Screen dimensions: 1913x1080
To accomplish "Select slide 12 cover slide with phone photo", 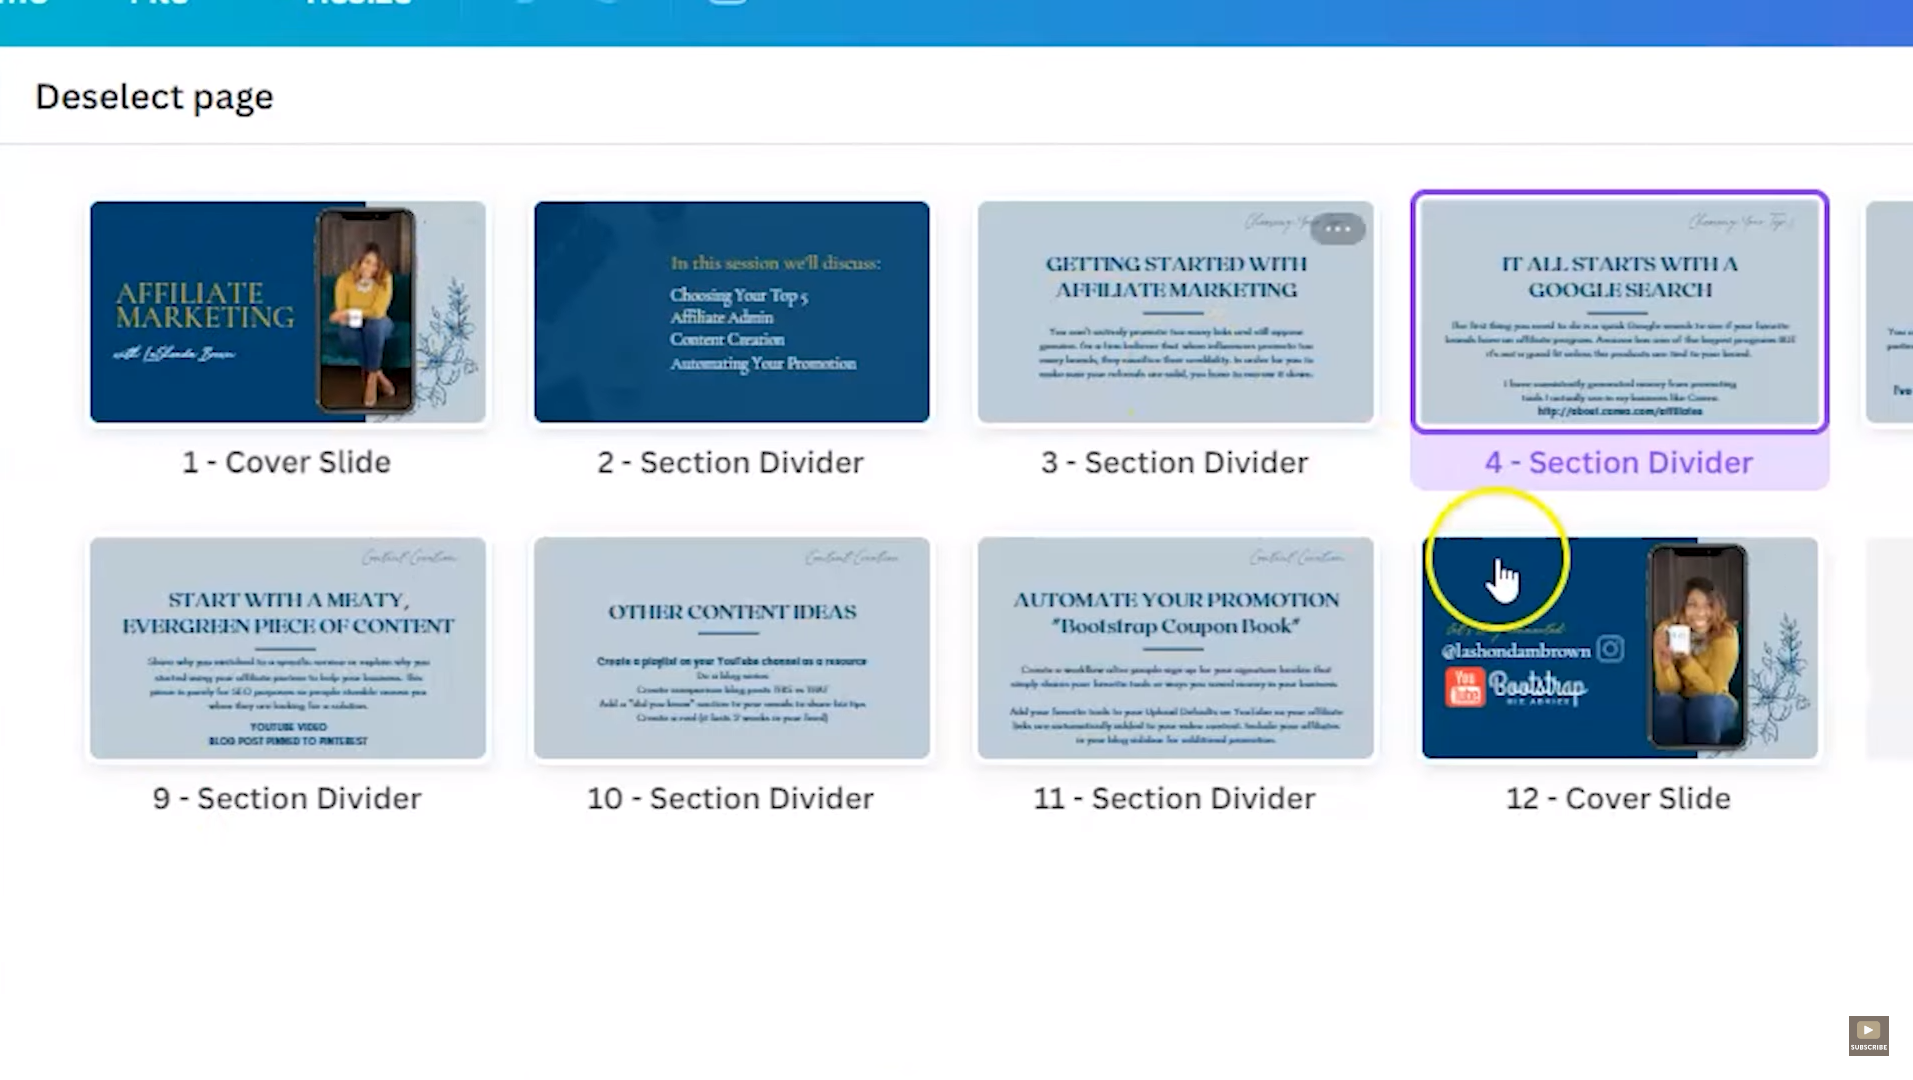I will tap(1618, 648).
